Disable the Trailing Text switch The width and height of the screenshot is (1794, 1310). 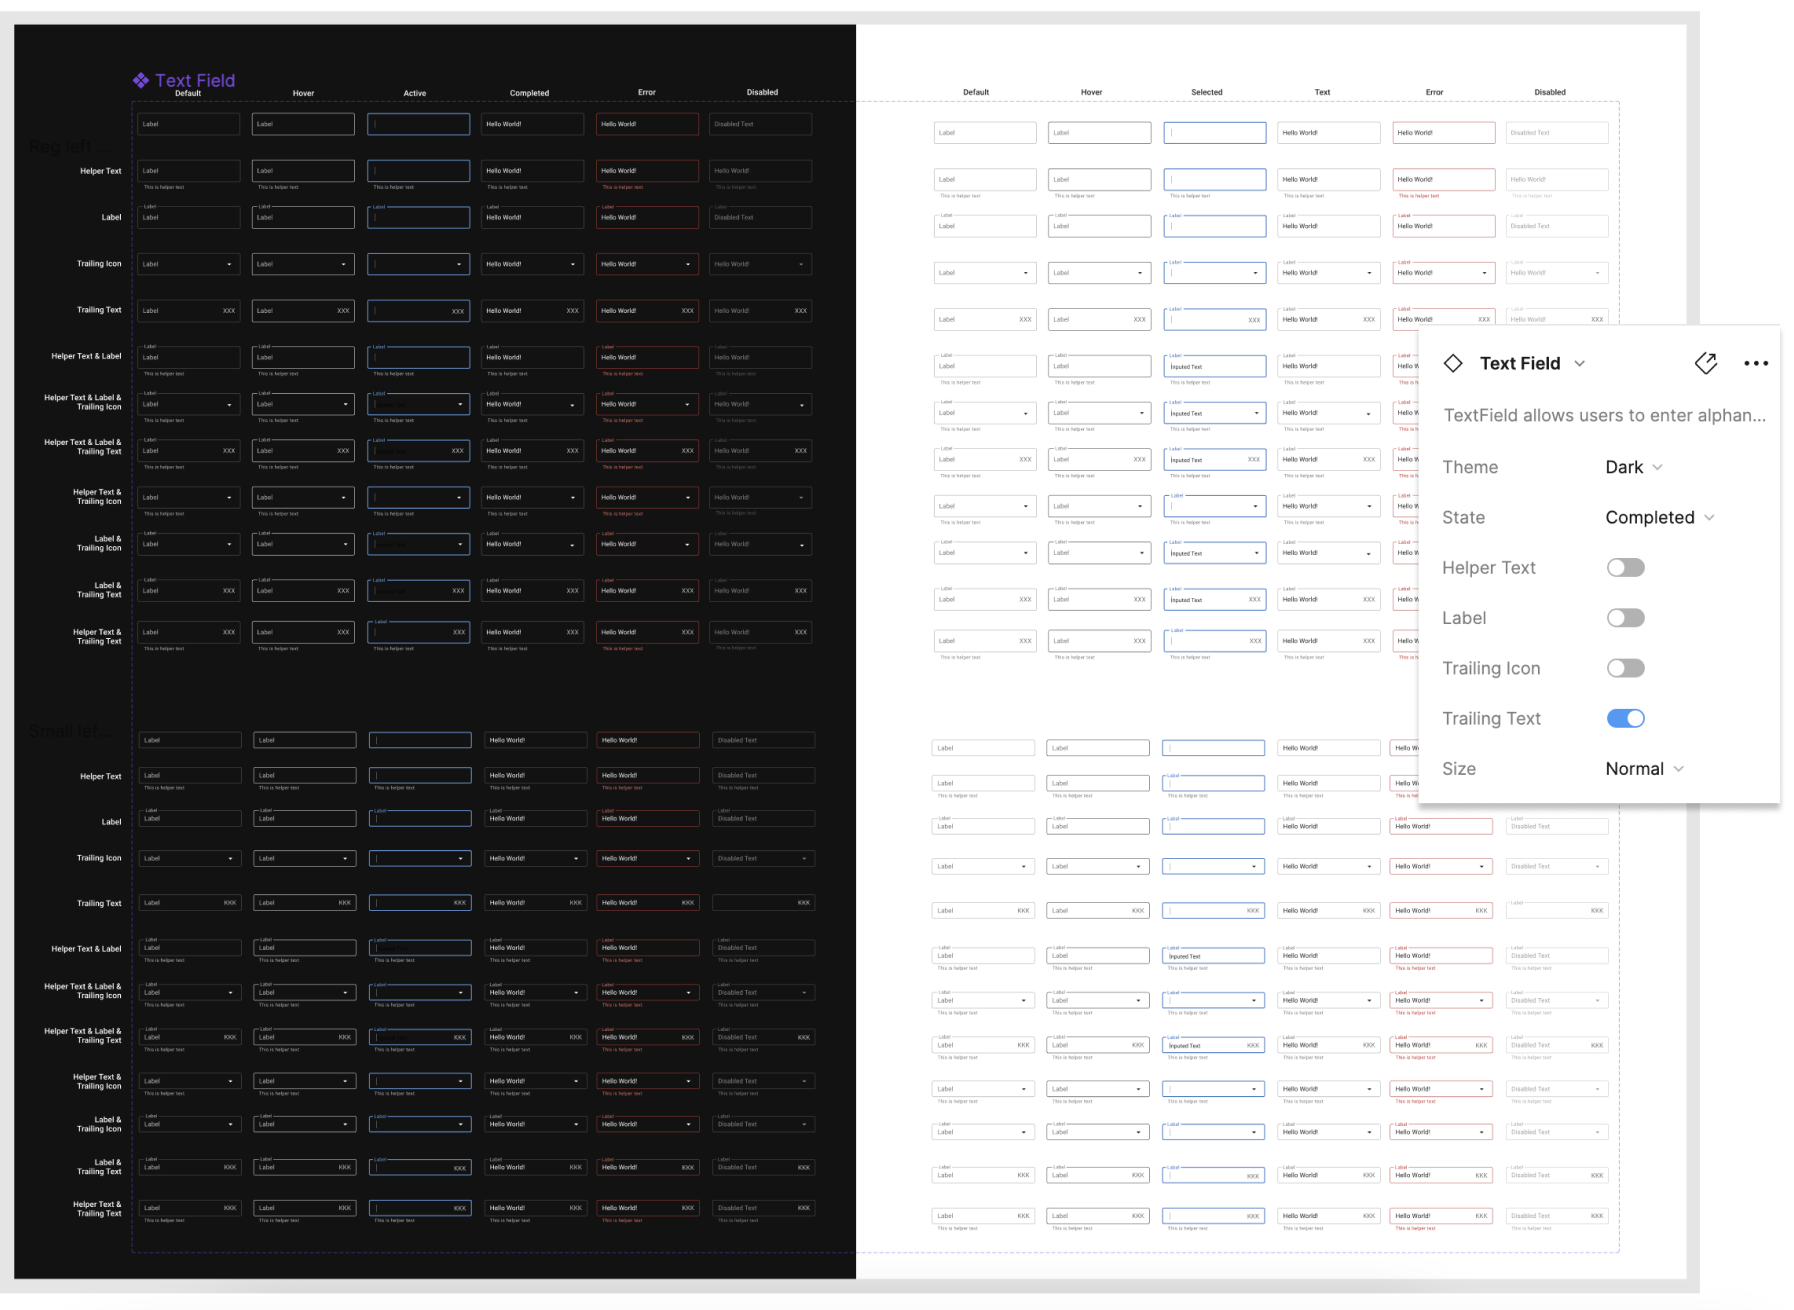1625,718
